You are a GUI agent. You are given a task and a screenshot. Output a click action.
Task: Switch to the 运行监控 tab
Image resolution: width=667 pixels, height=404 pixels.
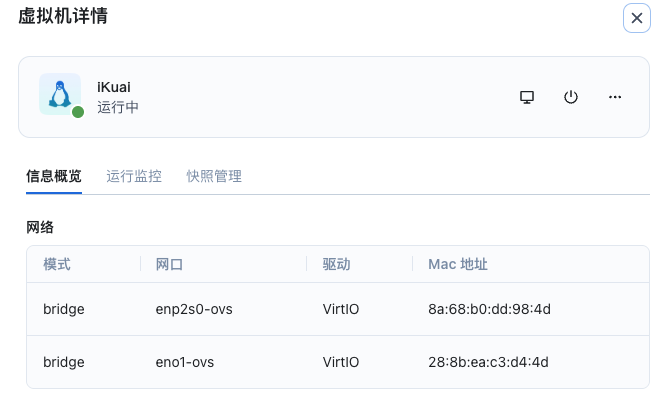point(134,176)
